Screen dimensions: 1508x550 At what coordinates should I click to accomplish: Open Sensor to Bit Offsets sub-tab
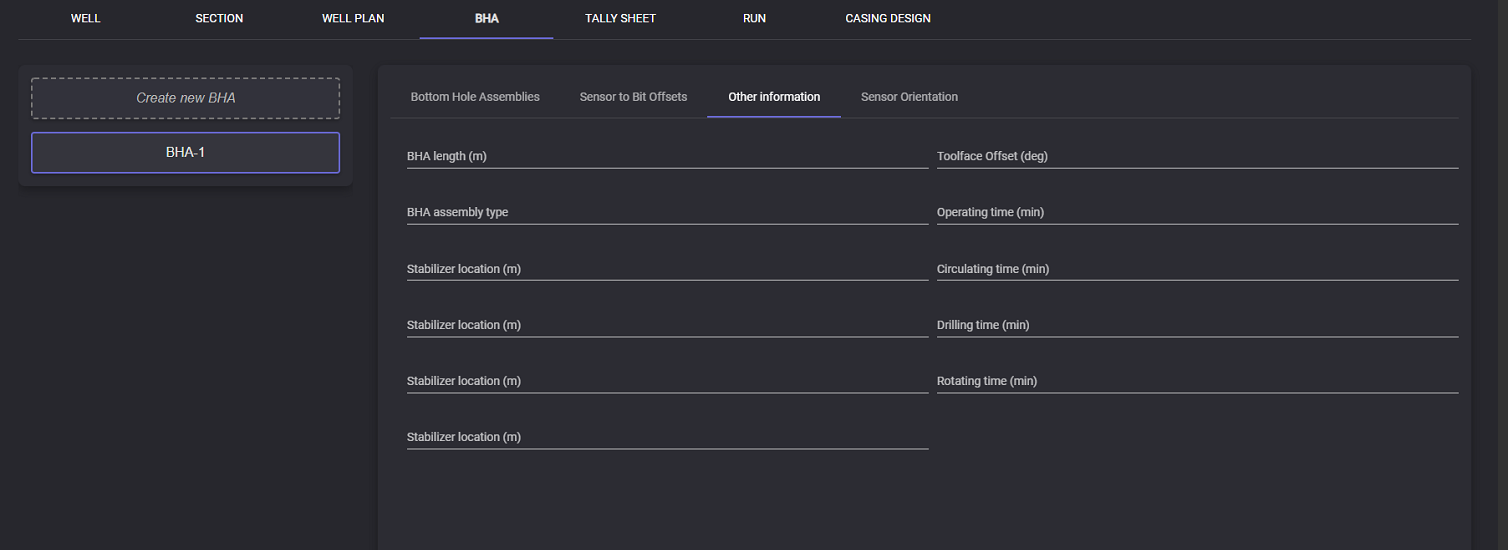[633, 97]
